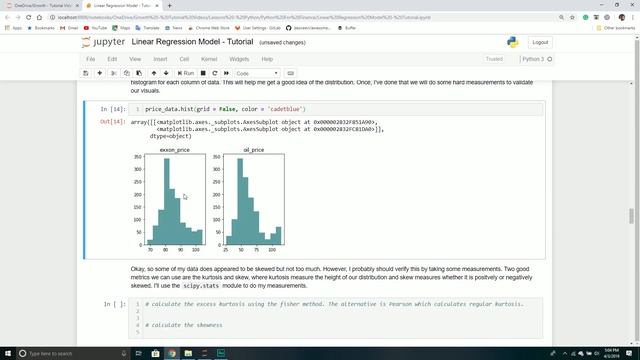640x360 pixels.
Task: Open cell type dropdown showing Code
Action: [x=257, y=73]
